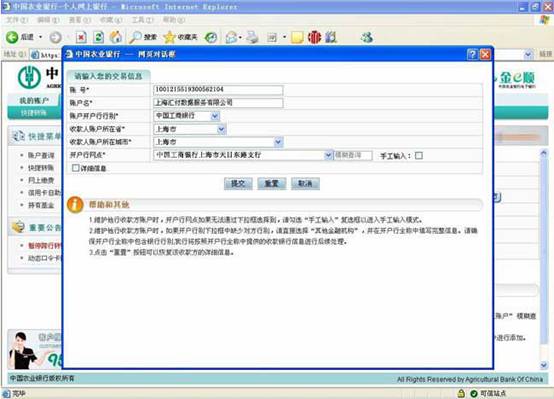Click the green Refresh page icon
Image resolution: width=554 pixels, height=399 pixels.
(99, 37)
